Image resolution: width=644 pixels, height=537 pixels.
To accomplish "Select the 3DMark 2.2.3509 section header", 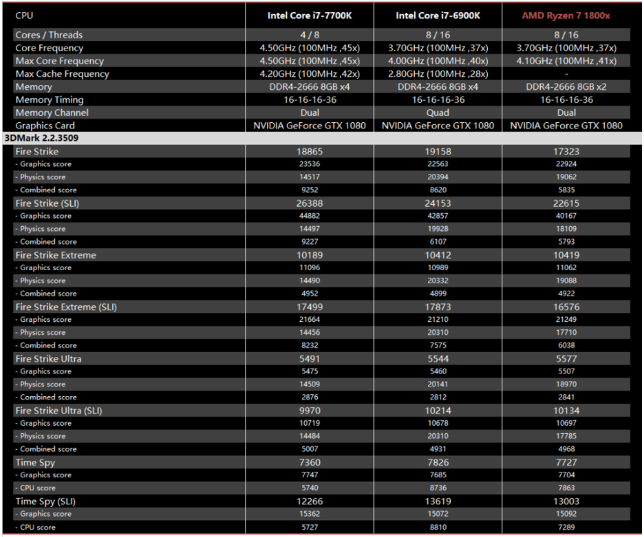I will coord(42,138).
